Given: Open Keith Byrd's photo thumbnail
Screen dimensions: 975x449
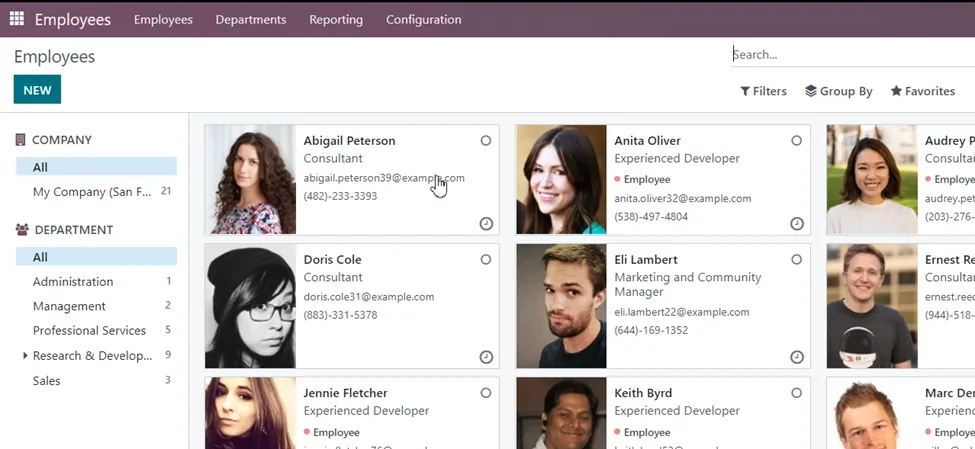Looking at the screenshot, I should point(561,413).
